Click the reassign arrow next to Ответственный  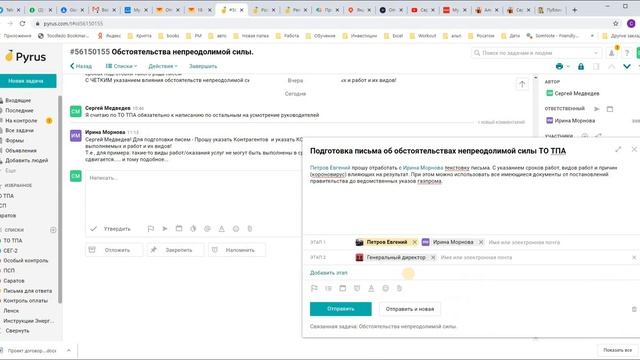coord(597,109)
